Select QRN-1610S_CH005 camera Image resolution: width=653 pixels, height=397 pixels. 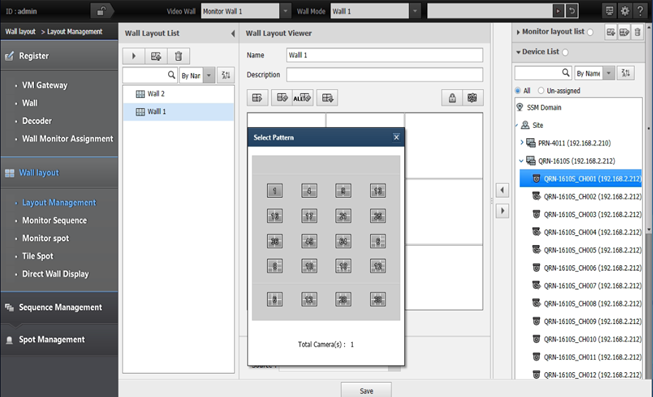[586, 250]
